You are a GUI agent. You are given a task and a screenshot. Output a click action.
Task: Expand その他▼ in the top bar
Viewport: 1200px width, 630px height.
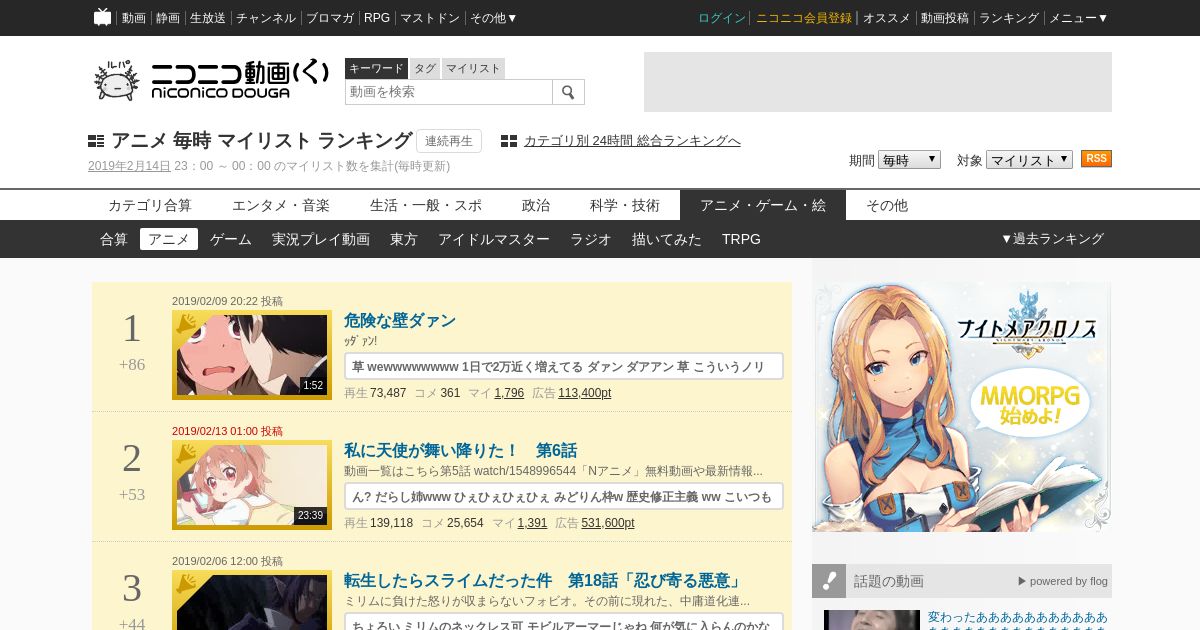pyautogui.click(x=494, y=18)
